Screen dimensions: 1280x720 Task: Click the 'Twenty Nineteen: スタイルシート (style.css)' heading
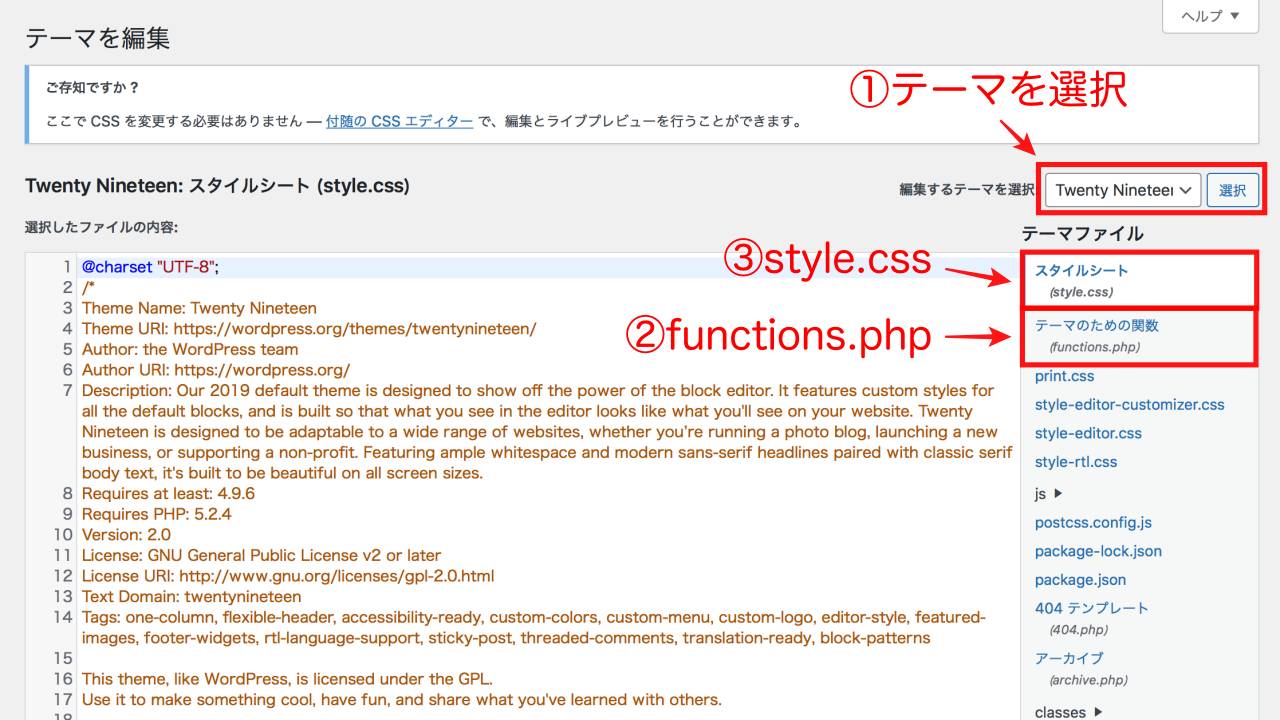(x=217, y=186)
